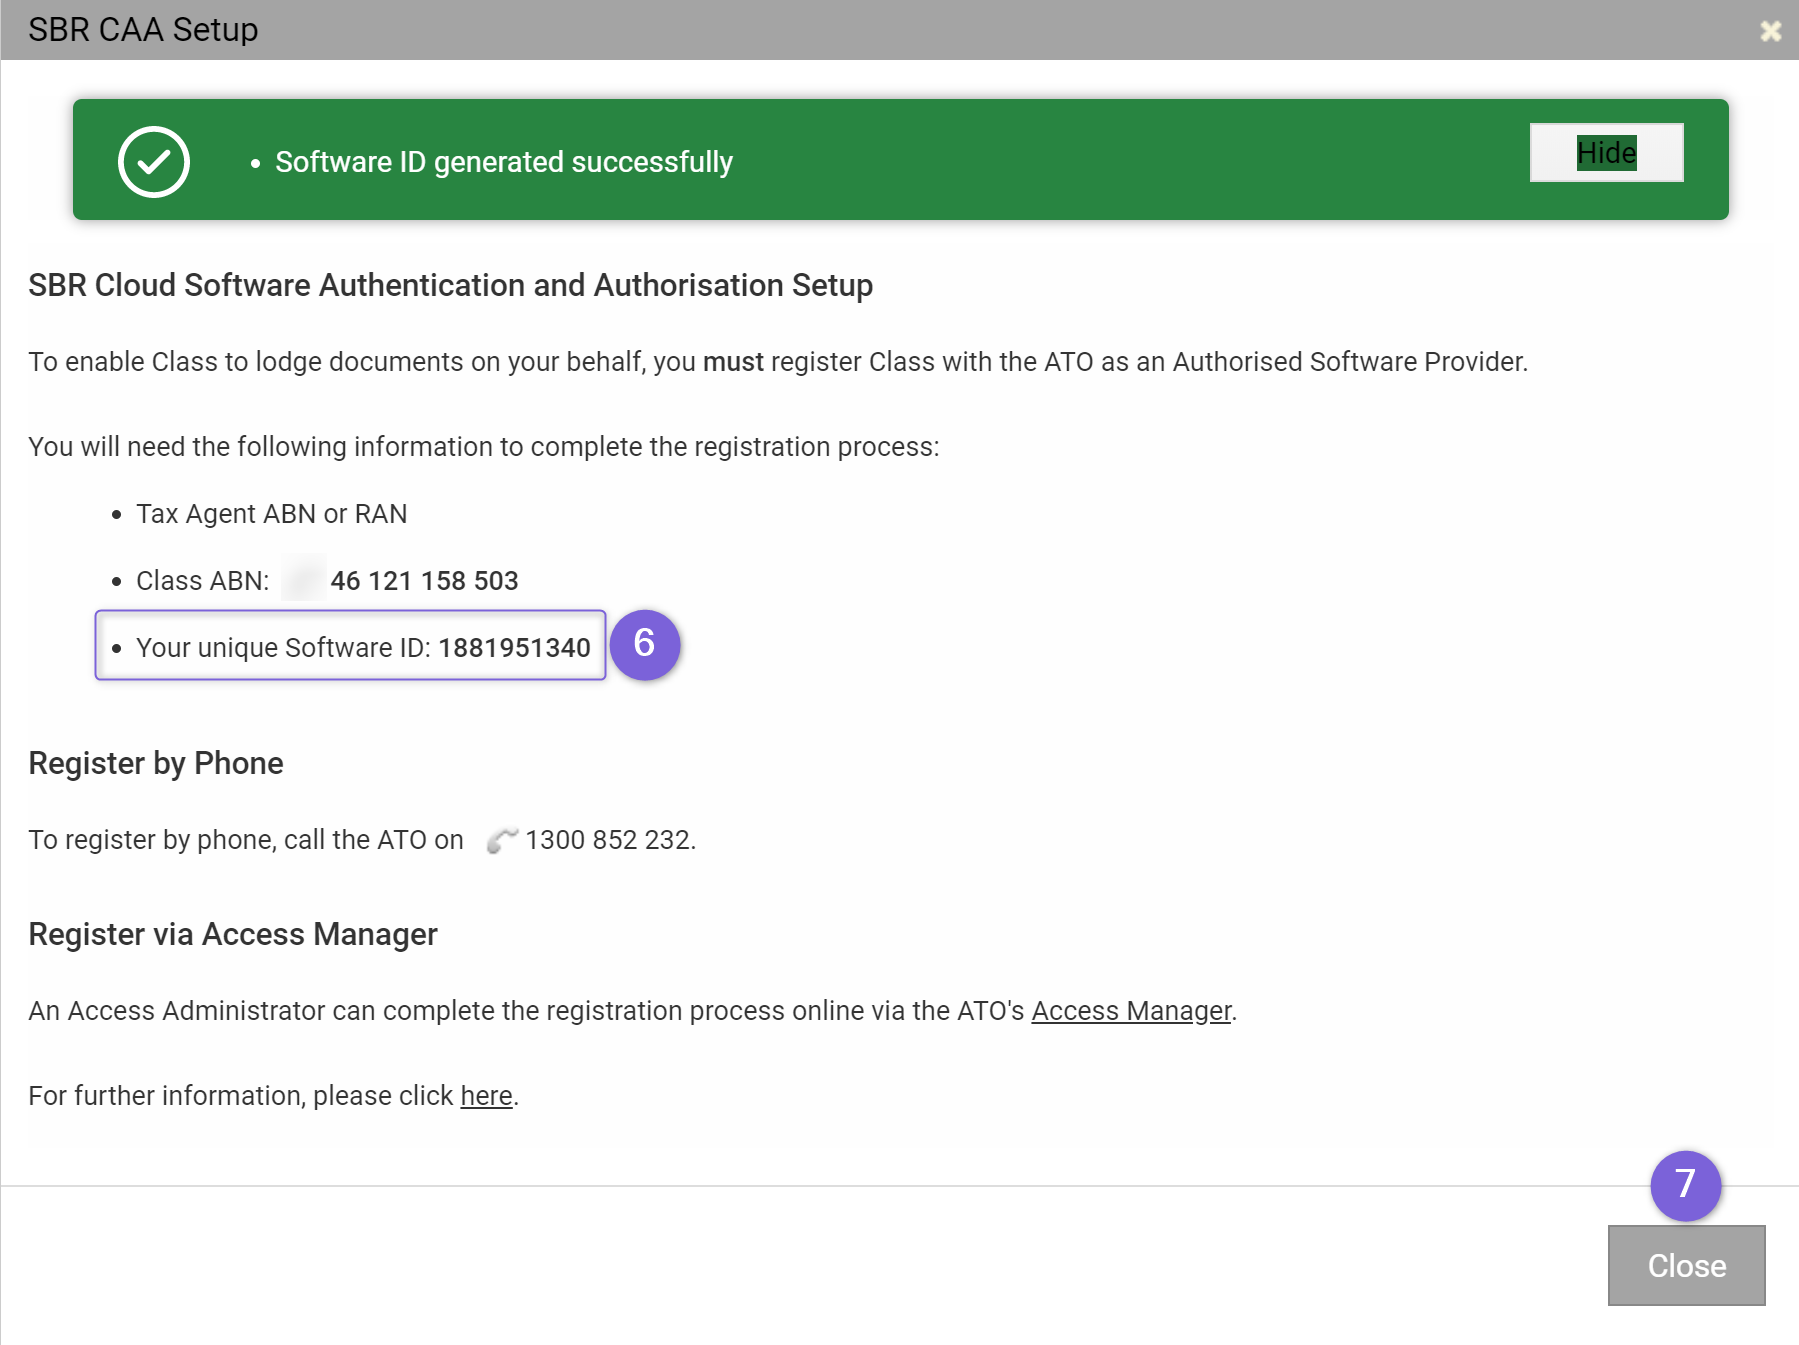This screenshot has height=1345, width=1799.
Task: Click the 'Tax Agent ABN or RAN' bullet
Action: 271,514
